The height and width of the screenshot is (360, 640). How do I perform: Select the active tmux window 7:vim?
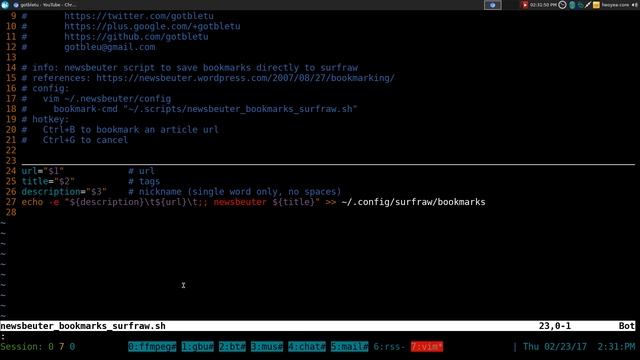(427, 347)
